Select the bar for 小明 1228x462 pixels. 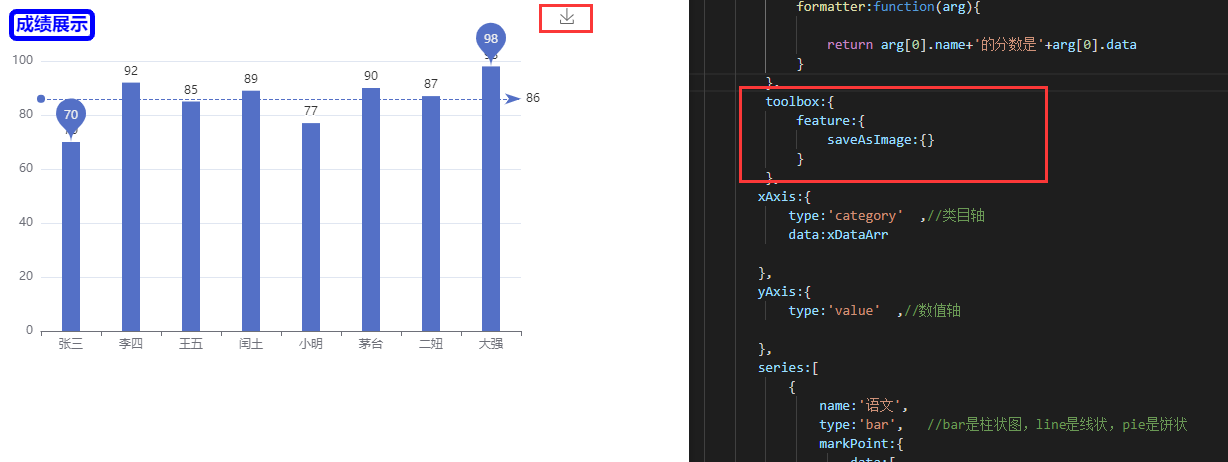311,226
